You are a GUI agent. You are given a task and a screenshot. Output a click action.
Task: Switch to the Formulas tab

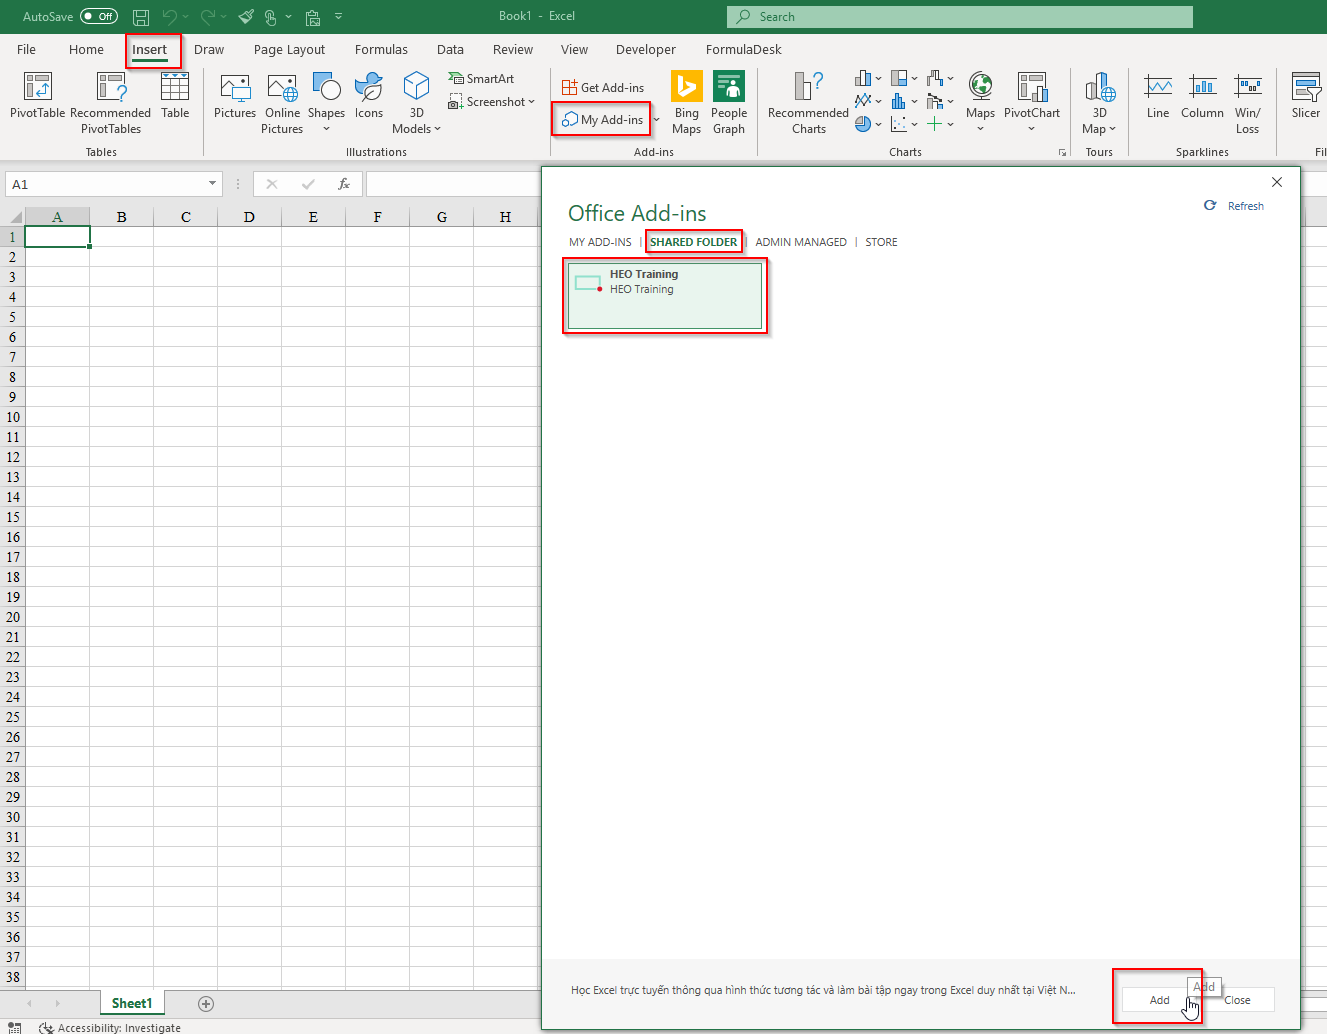(x=381, y=50)
